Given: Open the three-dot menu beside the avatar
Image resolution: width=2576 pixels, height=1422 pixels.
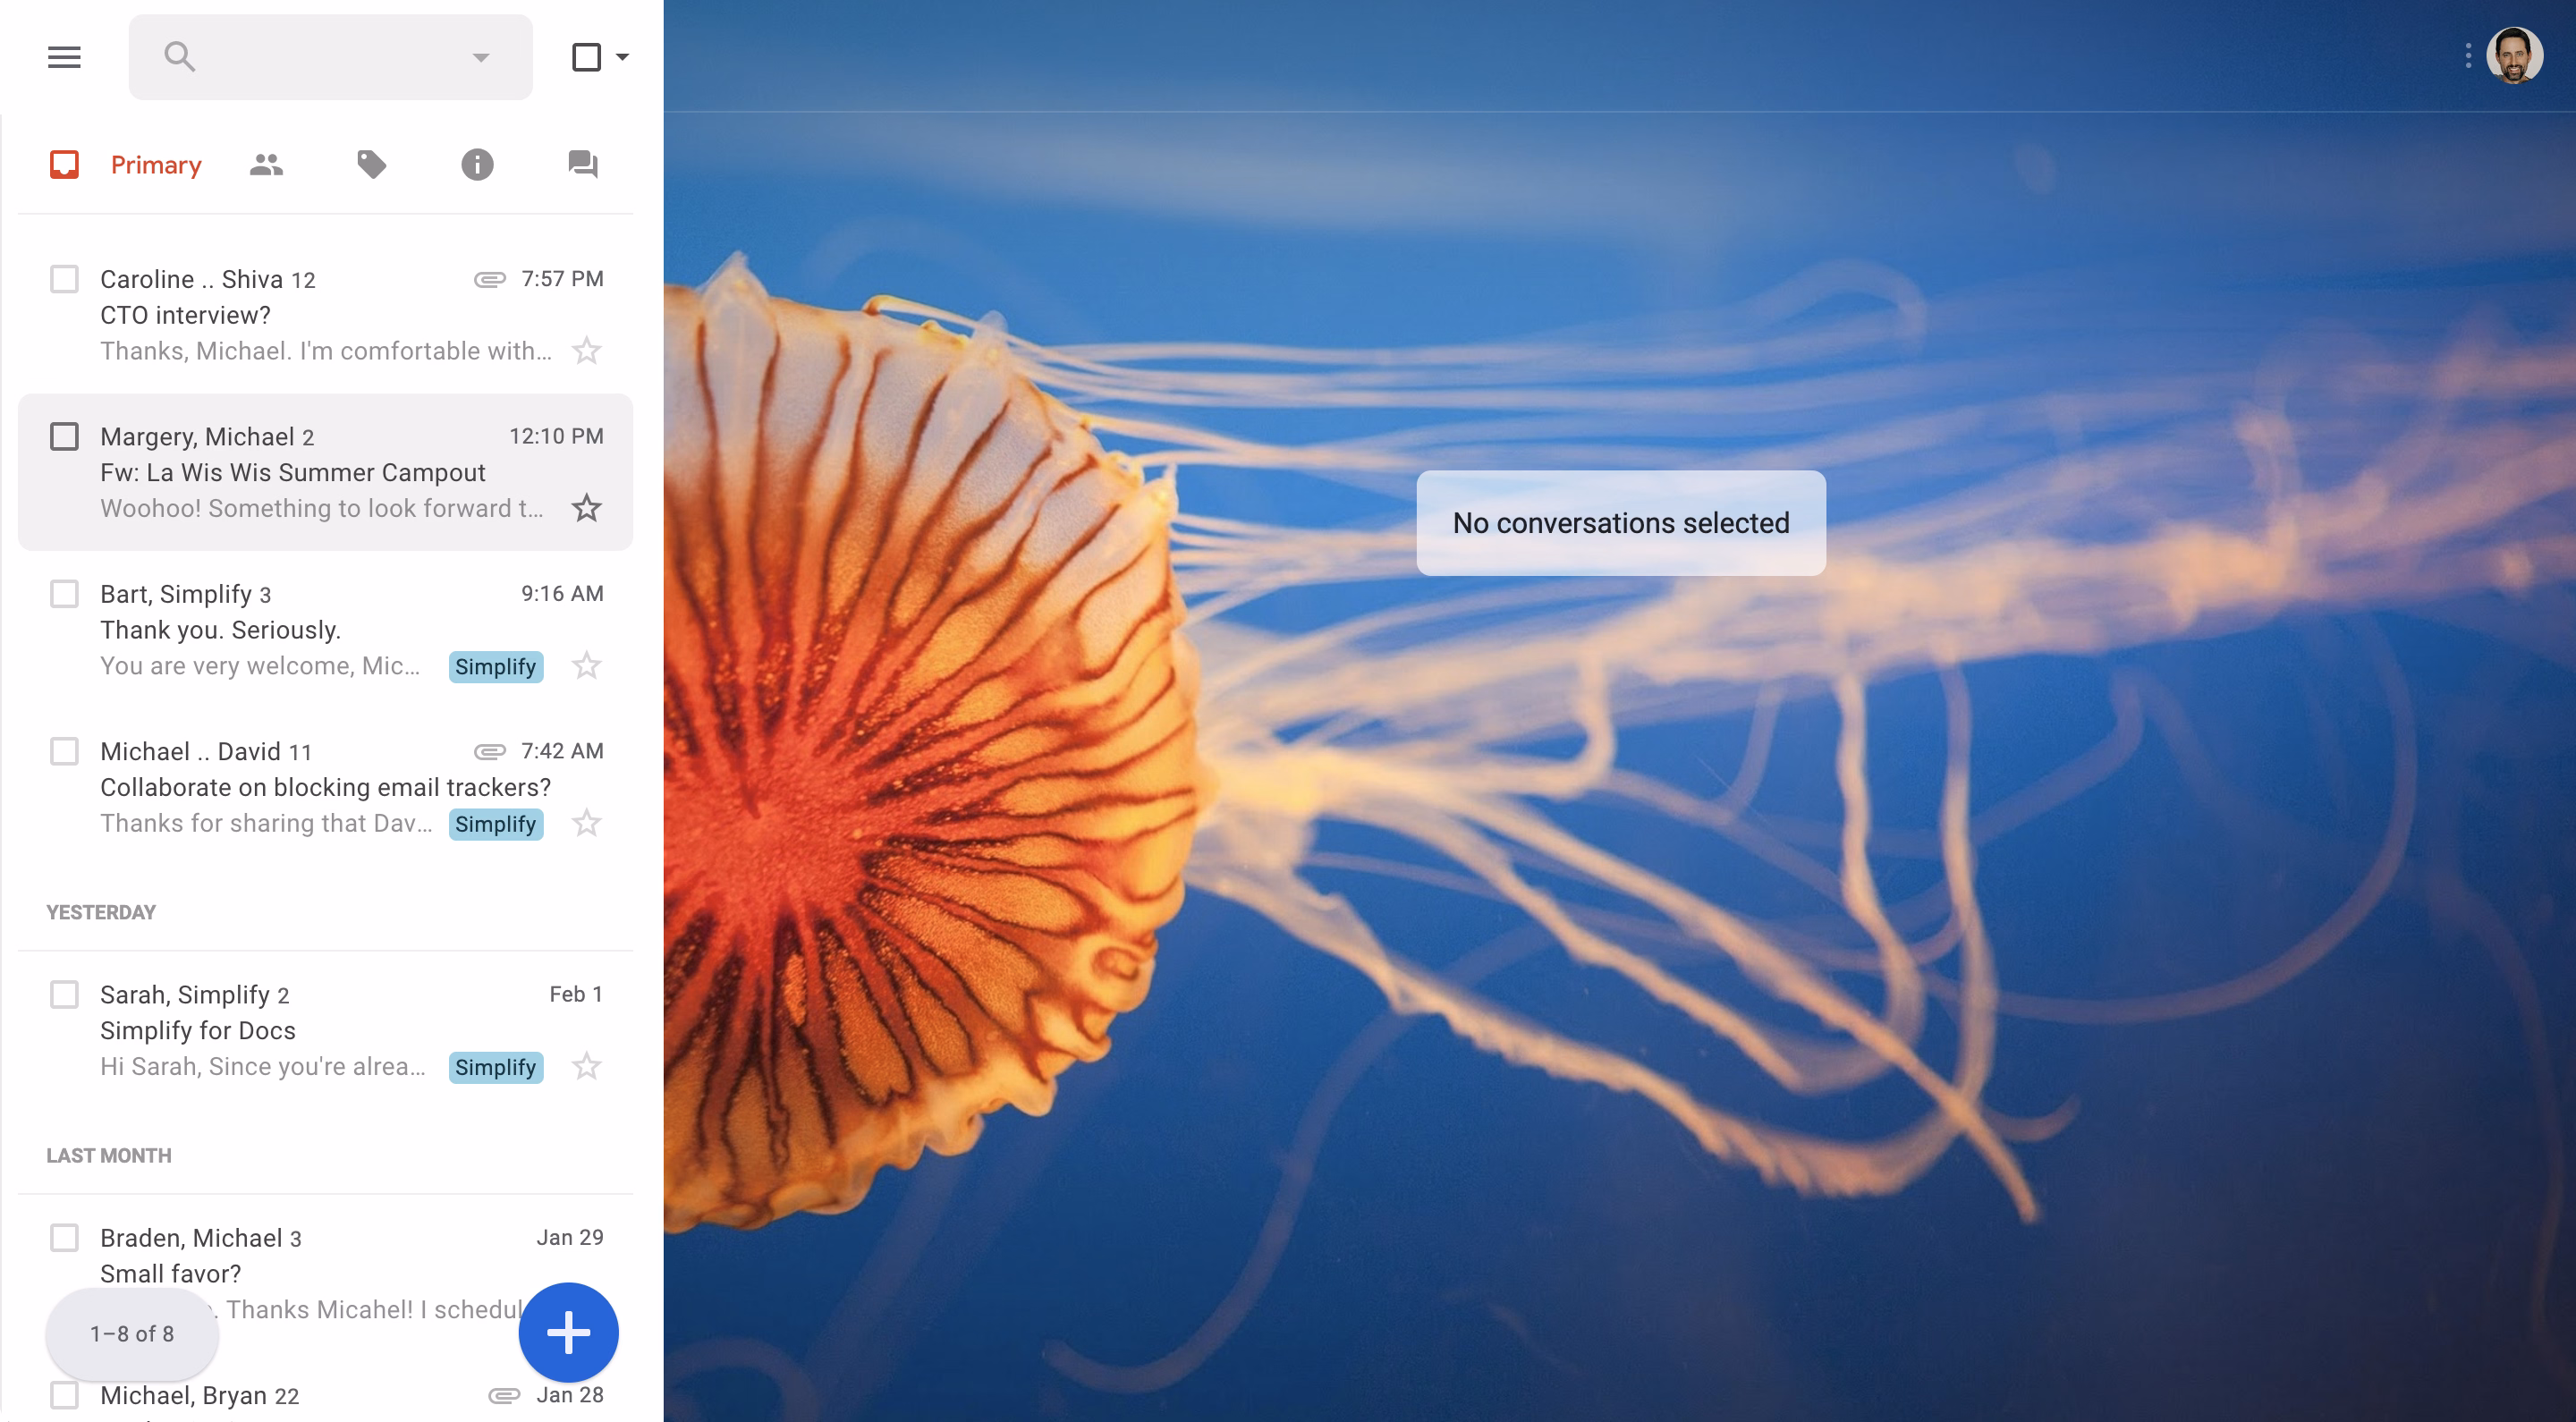Looking at the screenshot, I should [2468, 56].
